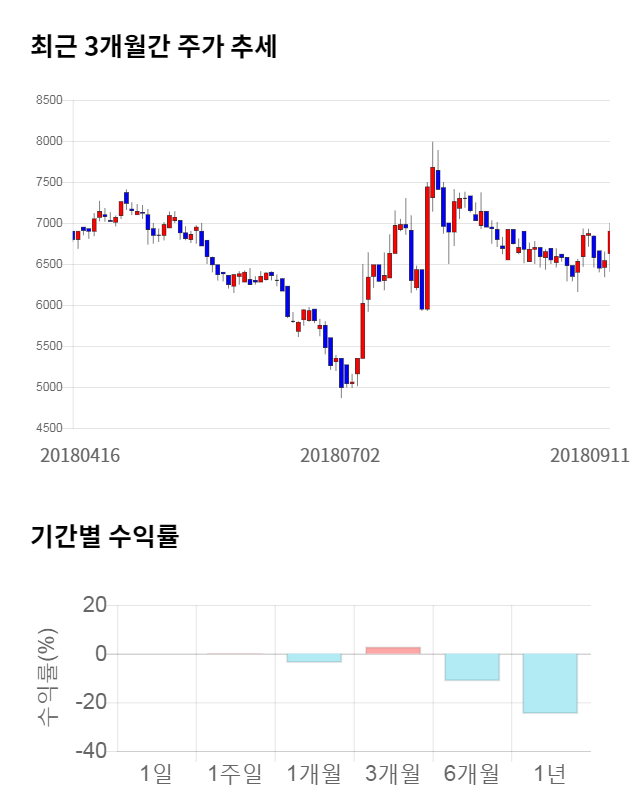Viewport: 640px width, 810px height.
Task: Select the 20180702 date label
Action: [340, 455]
